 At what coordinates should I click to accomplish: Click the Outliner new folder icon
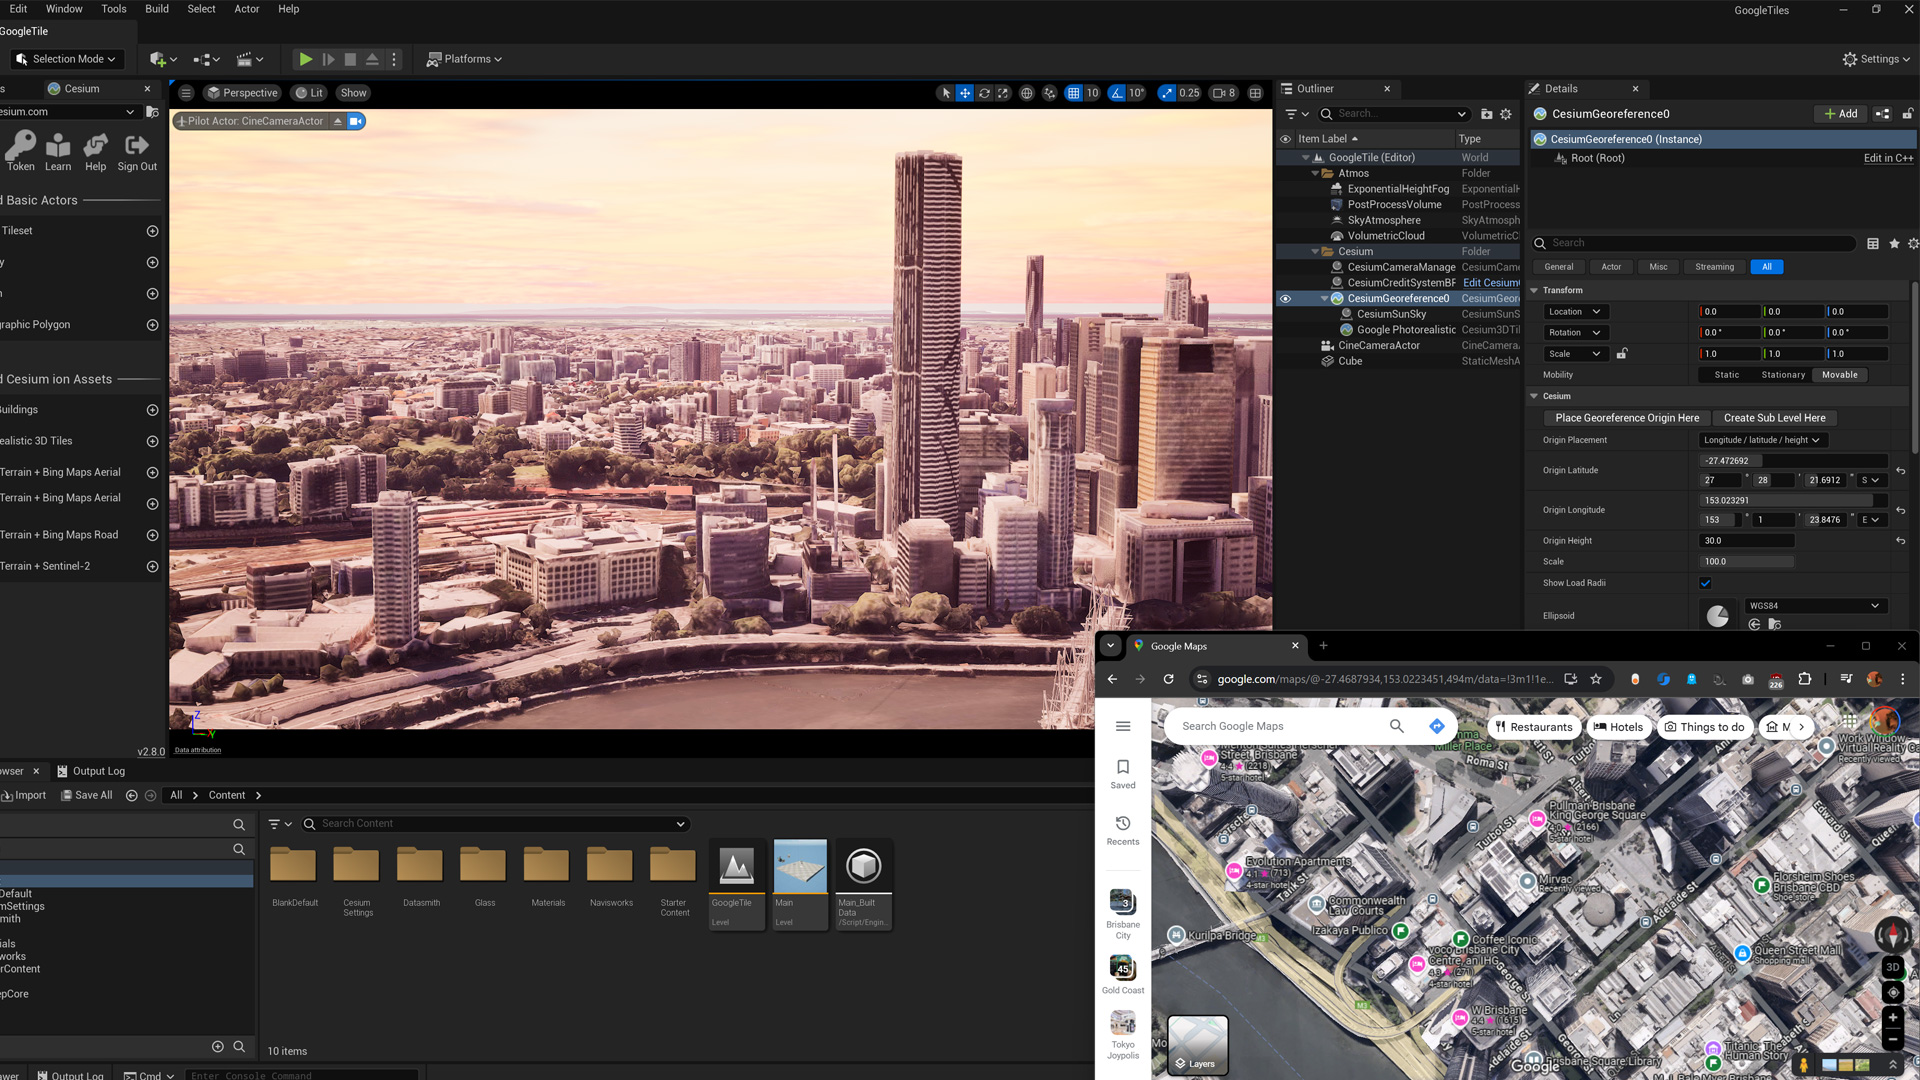(1486, 114)
